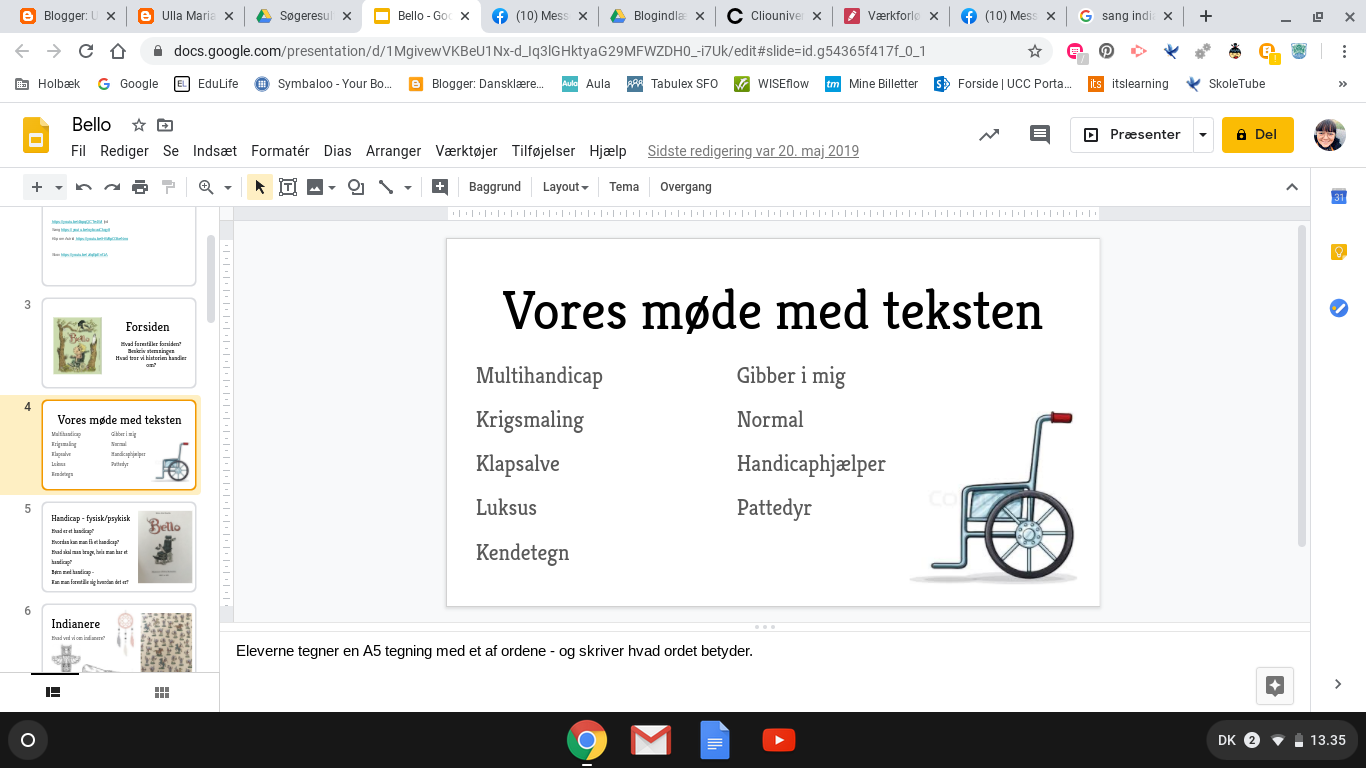The height and width of the screenshot is (768, 1366).
Task: Select slide 6 Indianere thumbnail
Action: (x=119, y=638)
